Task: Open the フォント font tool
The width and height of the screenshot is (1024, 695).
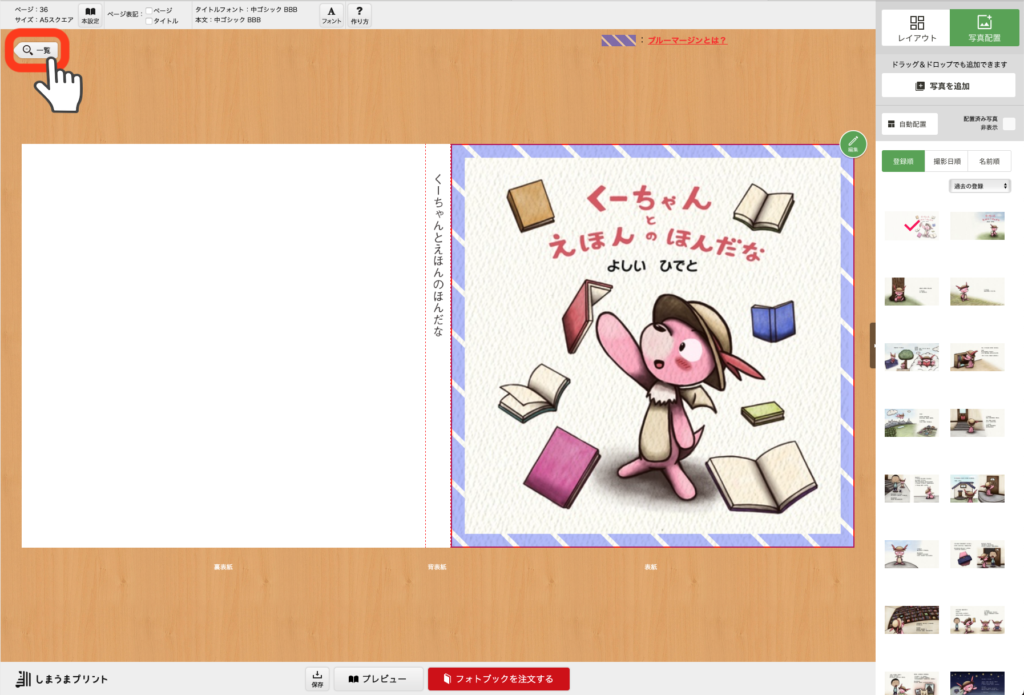Action: point(331,15)
